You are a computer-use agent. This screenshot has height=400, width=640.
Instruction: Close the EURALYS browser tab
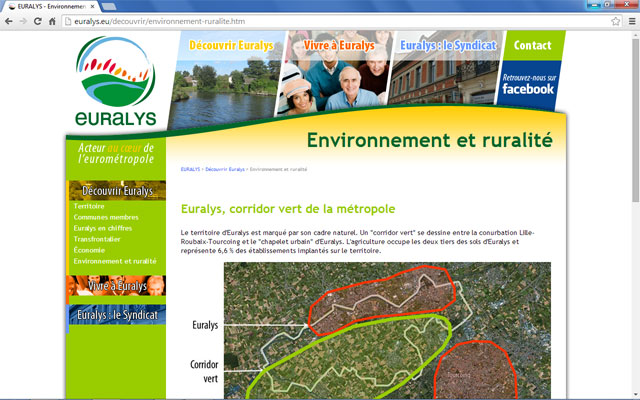point(93,7)
